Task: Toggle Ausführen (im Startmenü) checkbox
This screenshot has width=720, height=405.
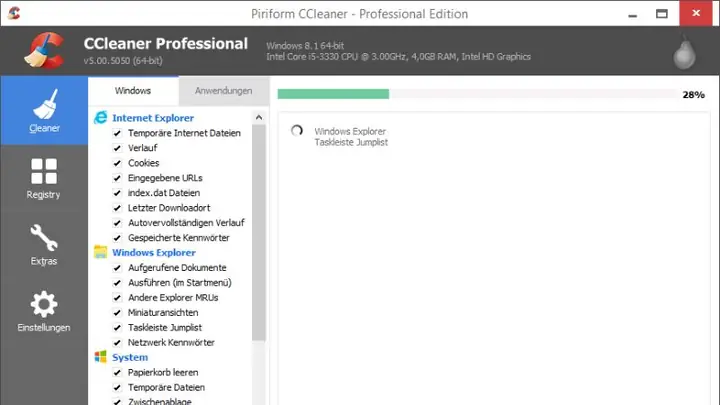Action: click(x=117, y=283)
